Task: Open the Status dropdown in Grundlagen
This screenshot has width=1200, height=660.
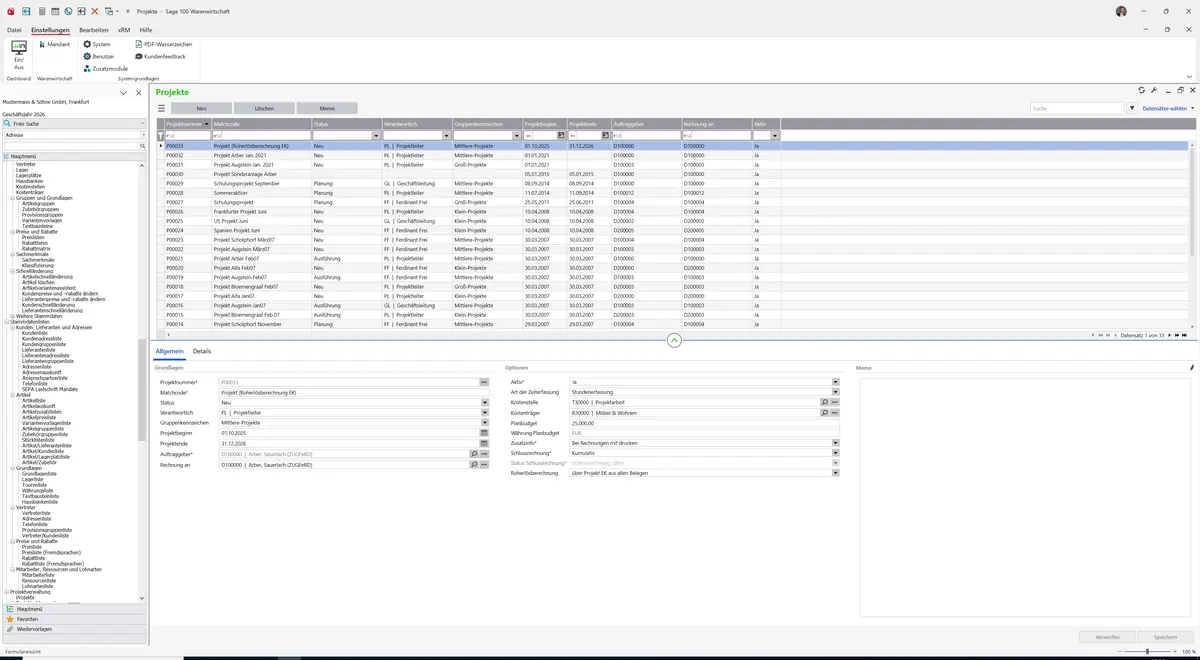Action: click(485, 402)
